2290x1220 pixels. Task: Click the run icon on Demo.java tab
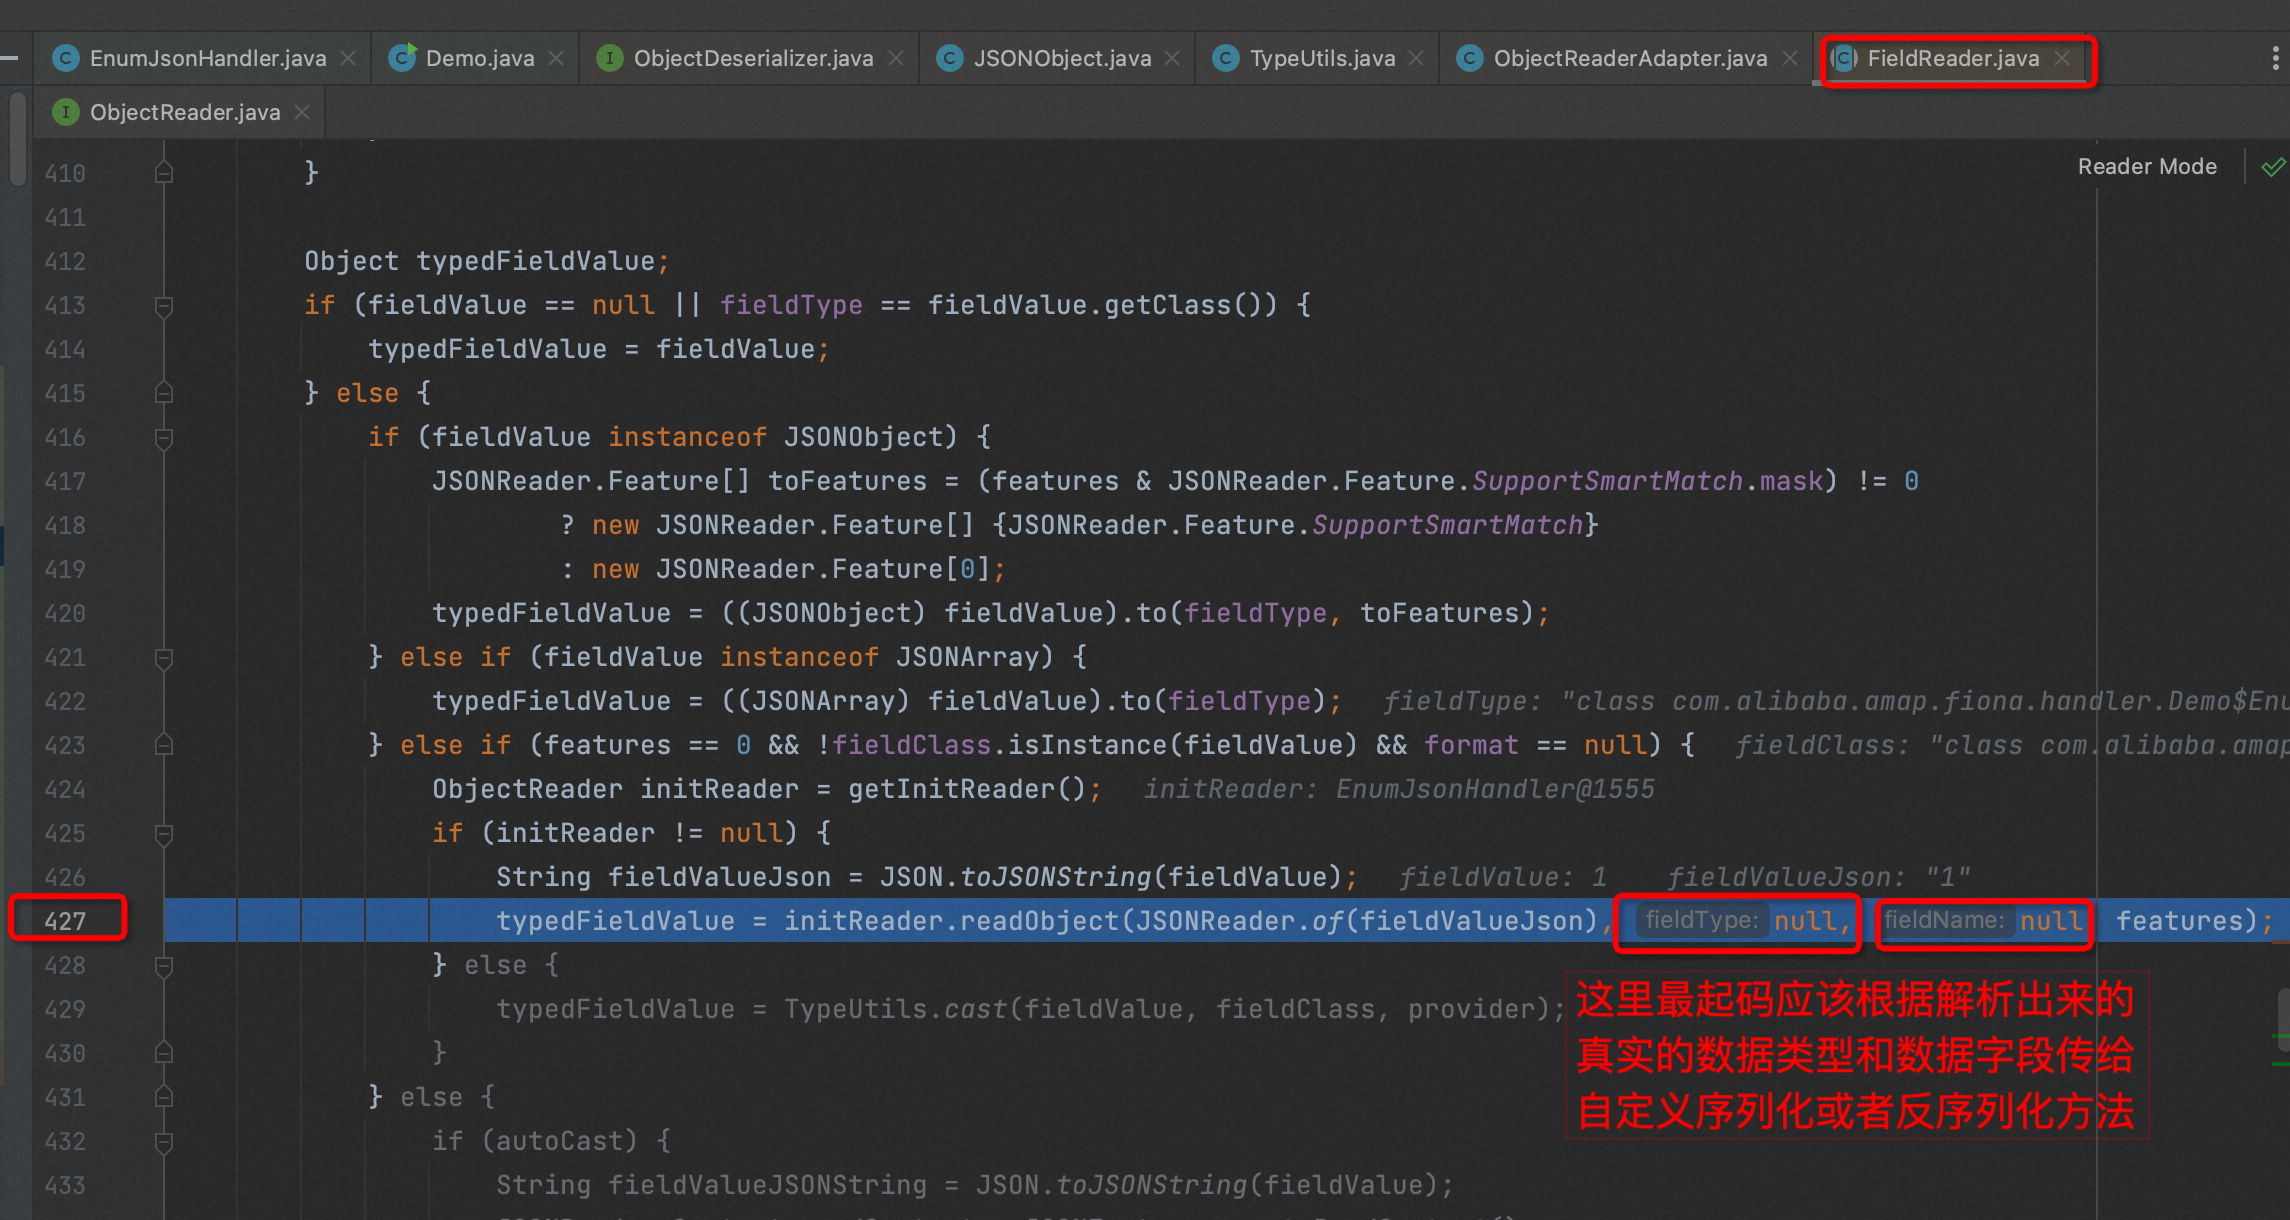(402, 58)
